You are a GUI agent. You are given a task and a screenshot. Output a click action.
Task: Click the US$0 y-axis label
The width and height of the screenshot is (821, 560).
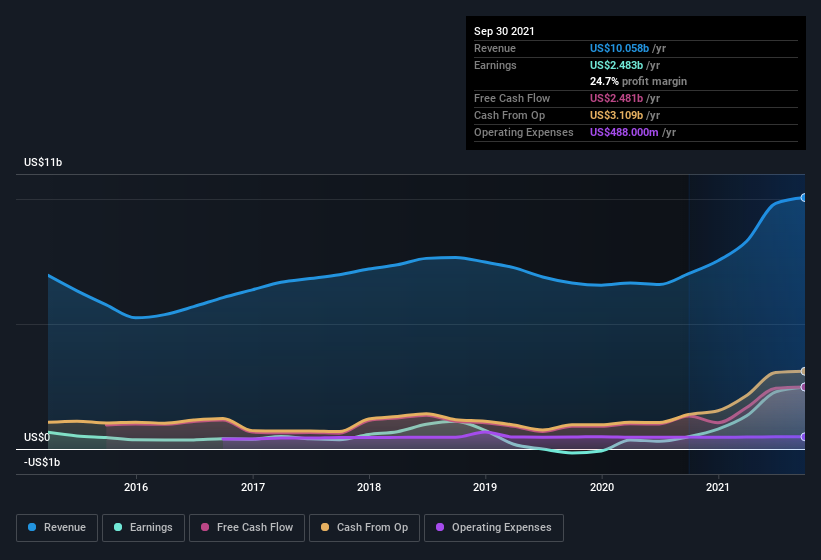click(x=37, y=438)
